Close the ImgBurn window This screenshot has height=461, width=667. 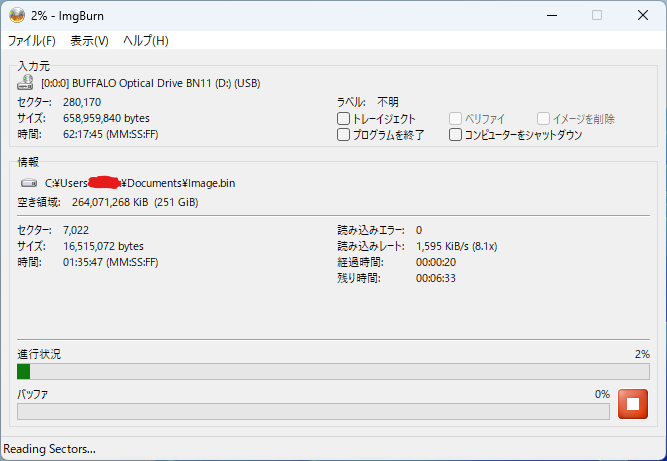(641, 15)
